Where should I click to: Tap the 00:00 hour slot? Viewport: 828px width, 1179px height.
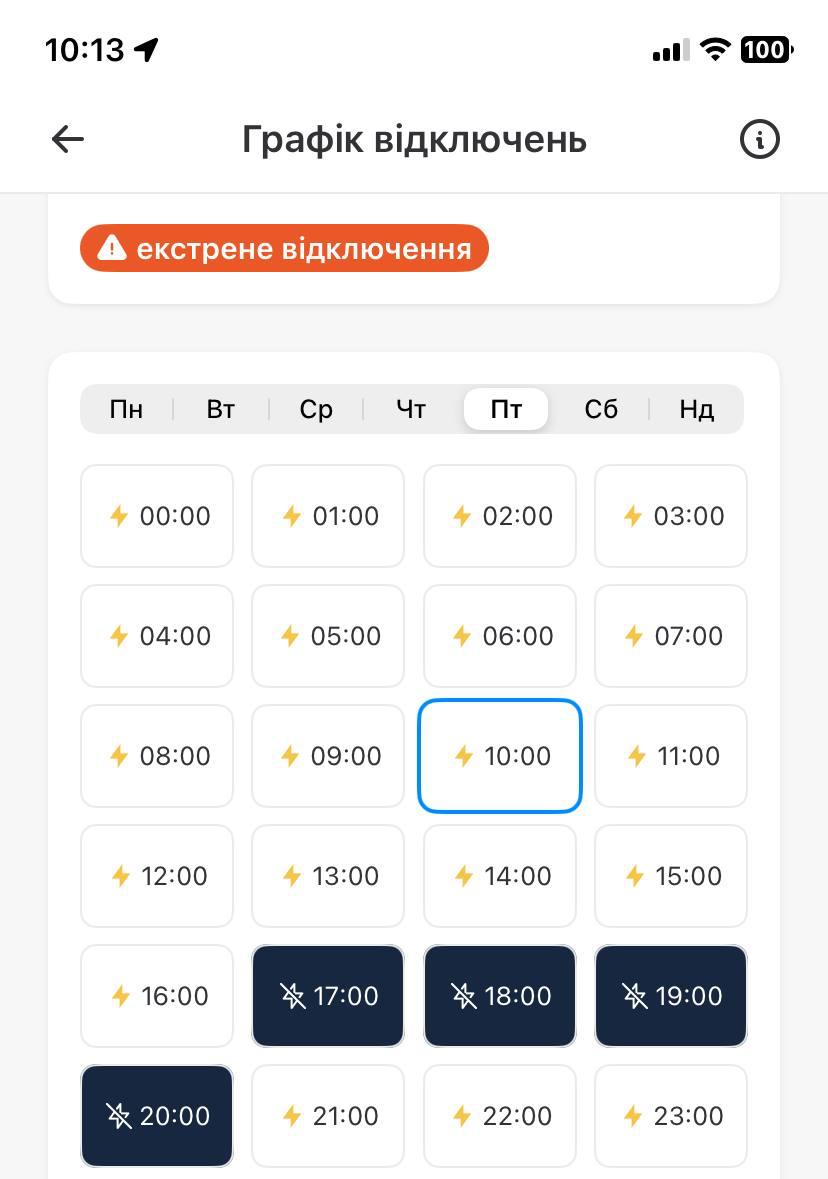pos(157,516)
